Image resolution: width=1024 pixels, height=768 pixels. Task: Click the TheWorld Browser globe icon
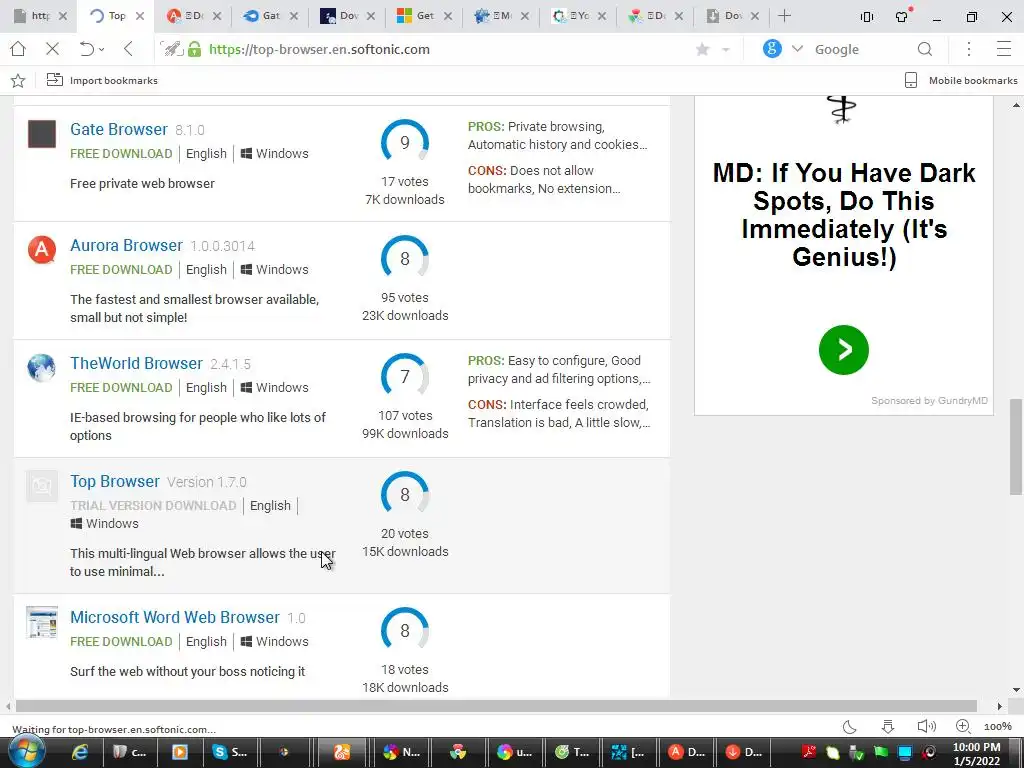click(41, 368)
